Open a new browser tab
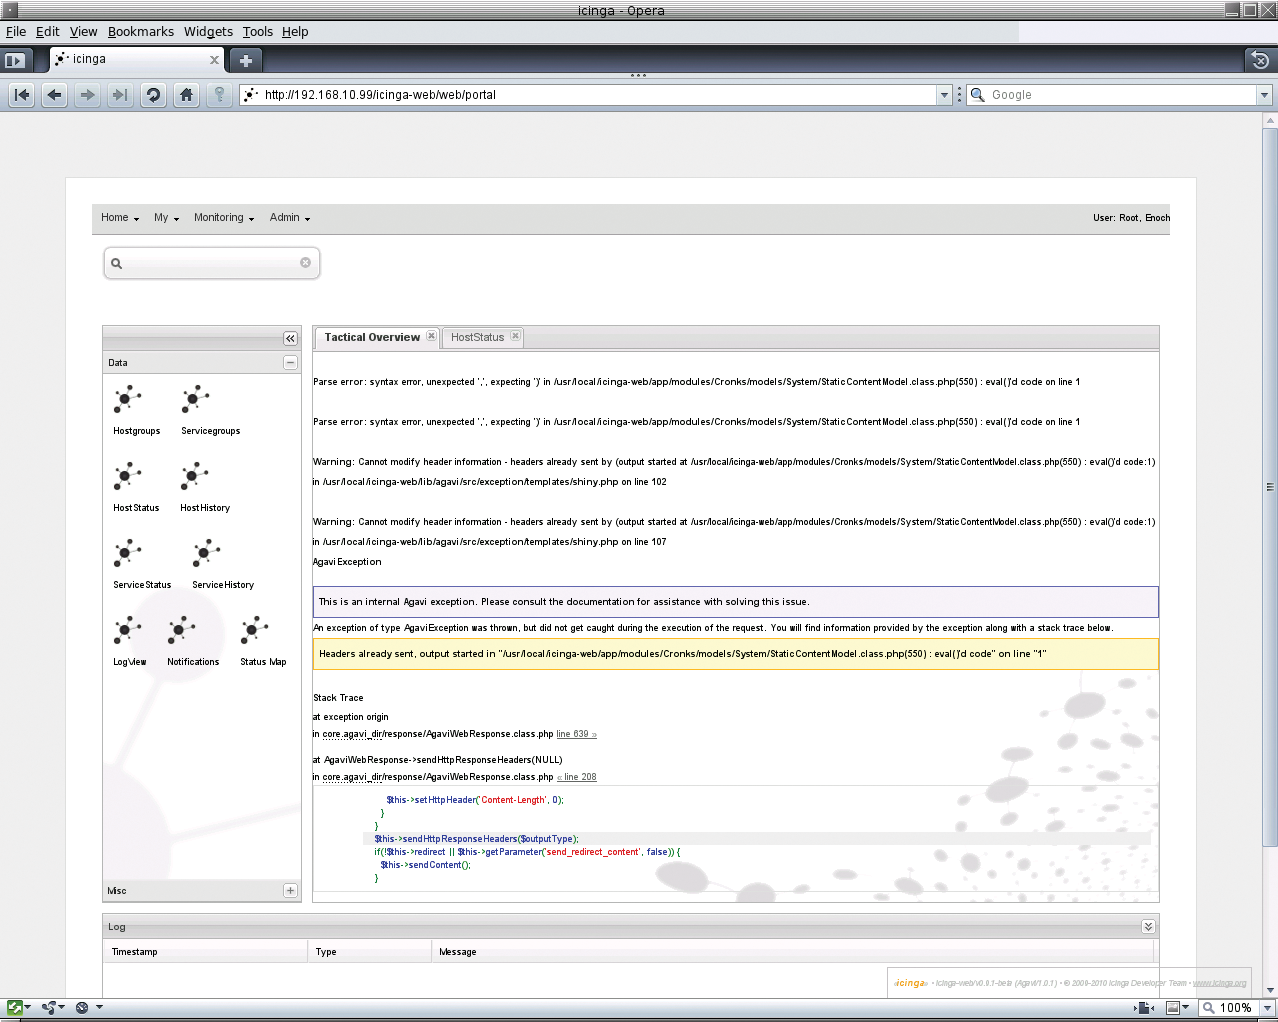The height and width of the screenshot is (1022, 1278). point(245,60)
